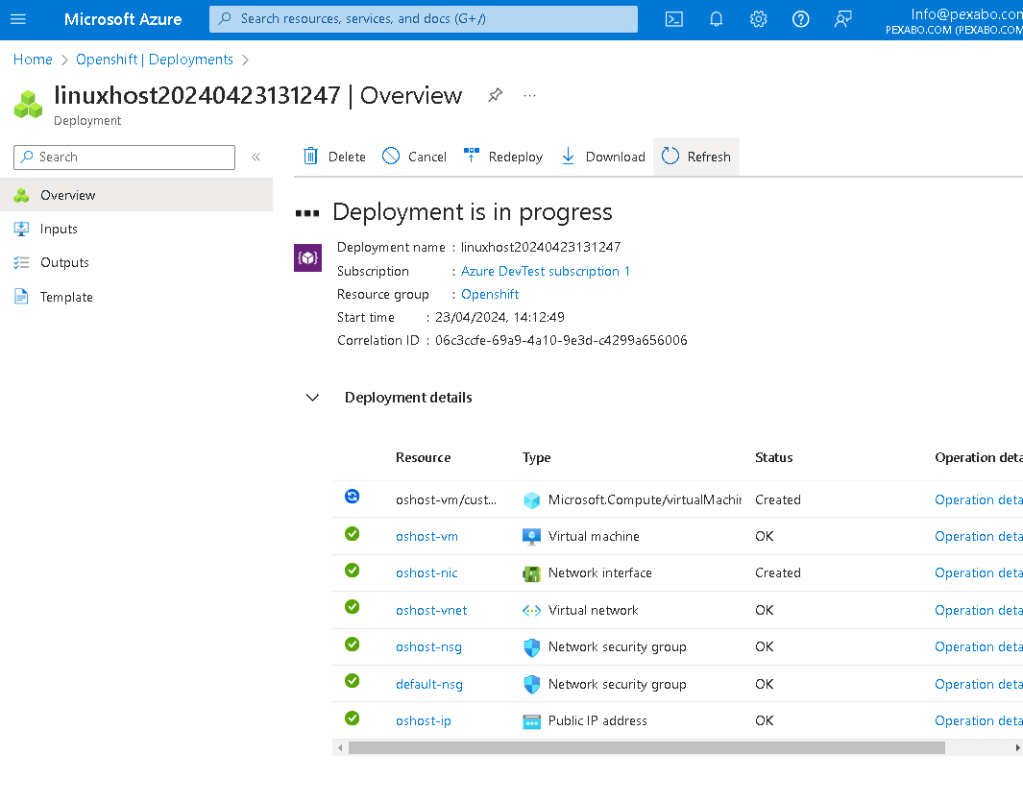The width and height of the screenshot is (1023, 803).
Task: Open the oshost-vm resource link
Action: 427,537
